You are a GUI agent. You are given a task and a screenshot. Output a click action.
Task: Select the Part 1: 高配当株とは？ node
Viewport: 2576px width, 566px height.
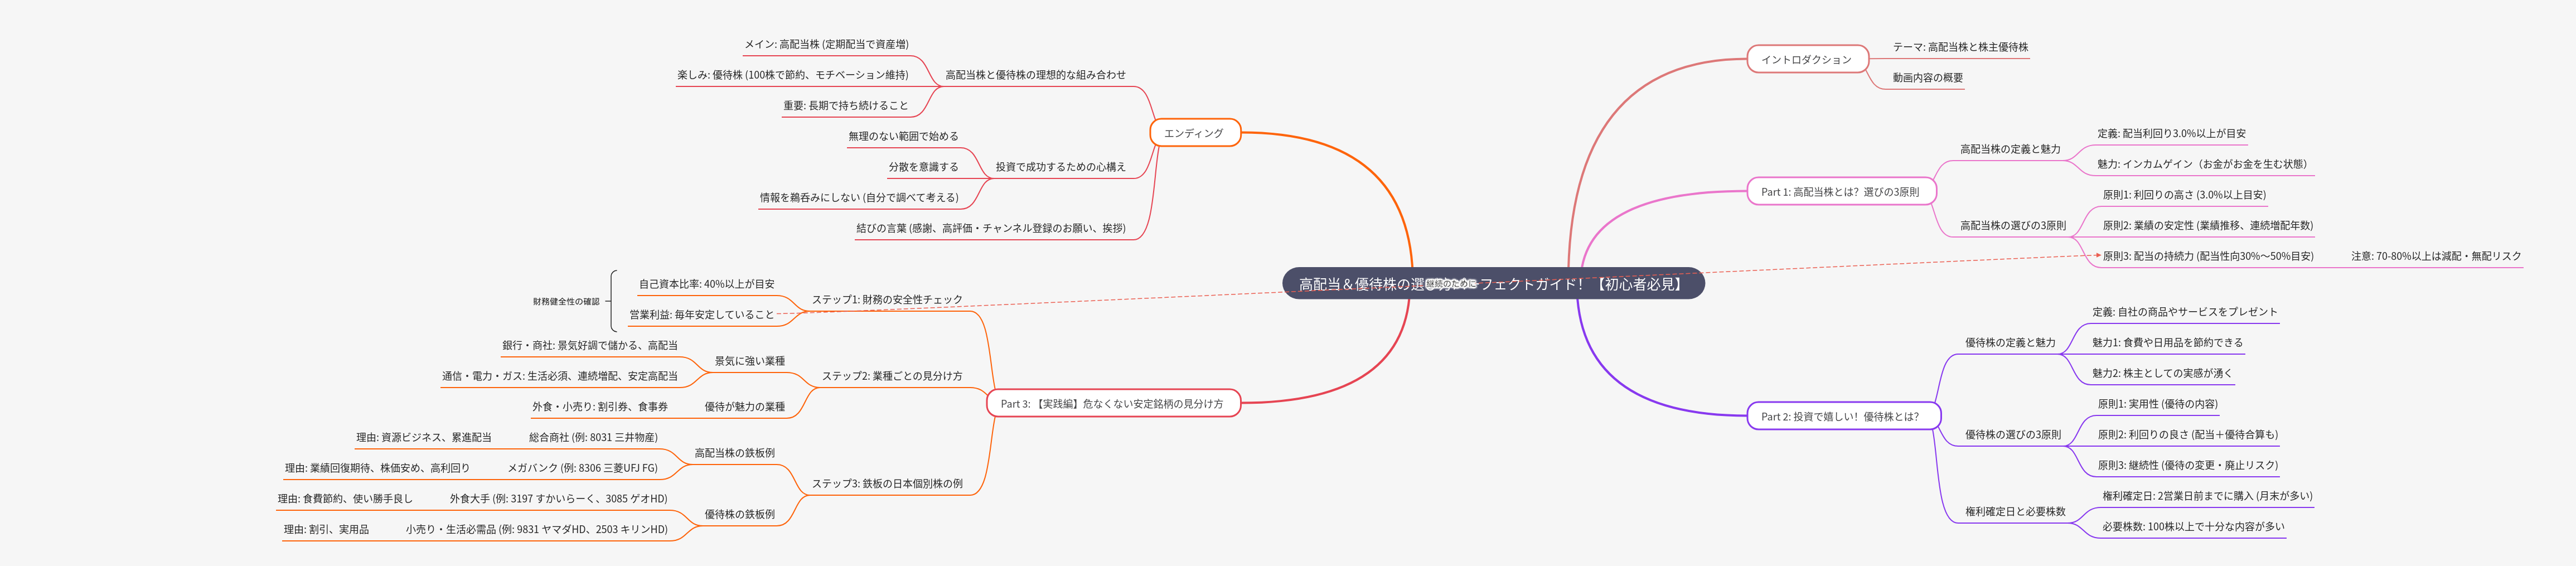(1839, 192)
